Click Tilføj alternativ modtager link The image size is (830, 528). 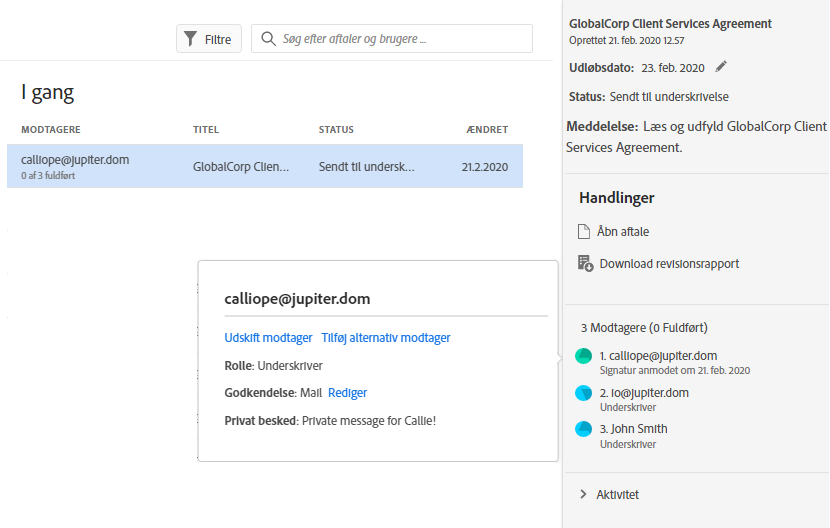click(x=385, y=338)
